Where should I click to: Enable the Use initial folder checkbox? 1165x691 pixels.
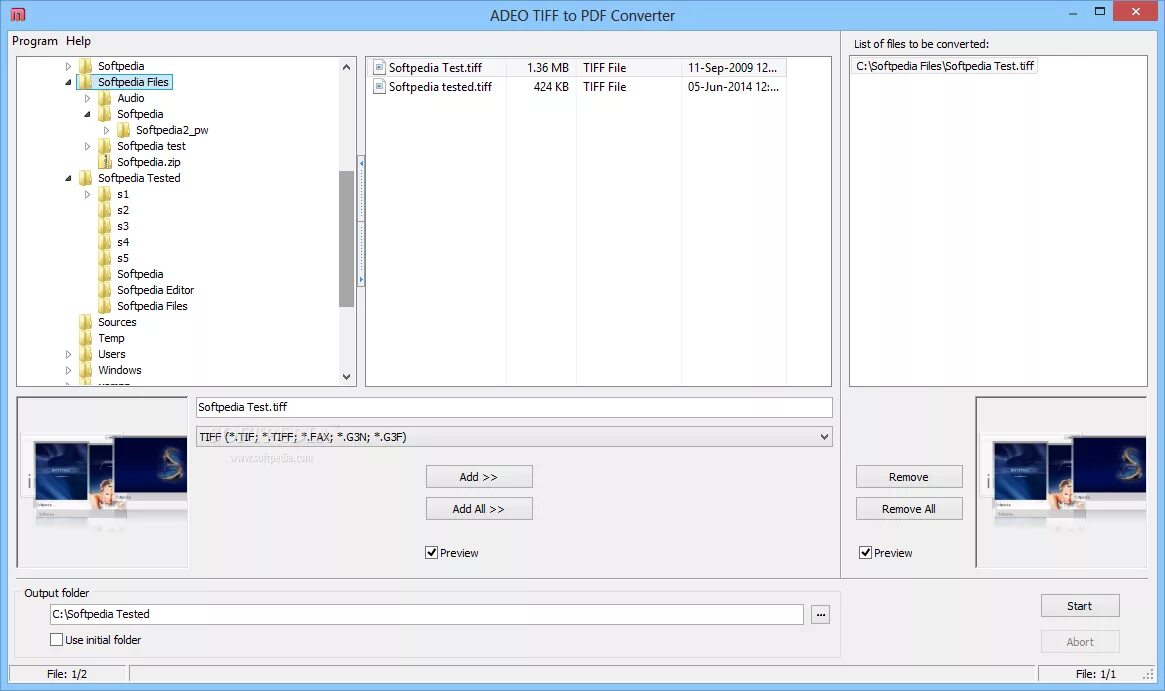pos(56,640)
